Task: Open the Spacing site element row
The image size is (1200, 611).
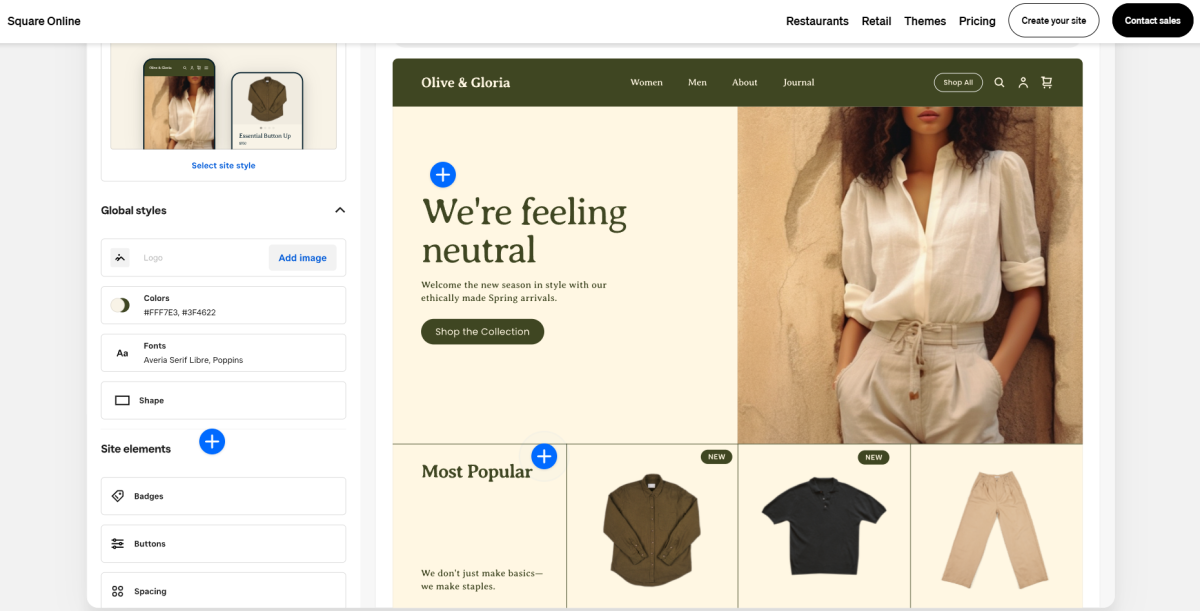Action: [x=223, y=591]
